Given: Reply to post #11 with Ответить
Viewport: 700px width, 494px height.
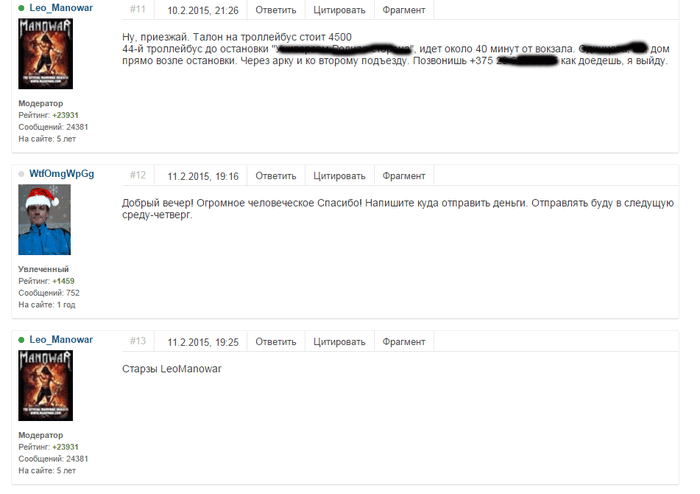Looking at the screenshot, I should (x=275, y=10).
